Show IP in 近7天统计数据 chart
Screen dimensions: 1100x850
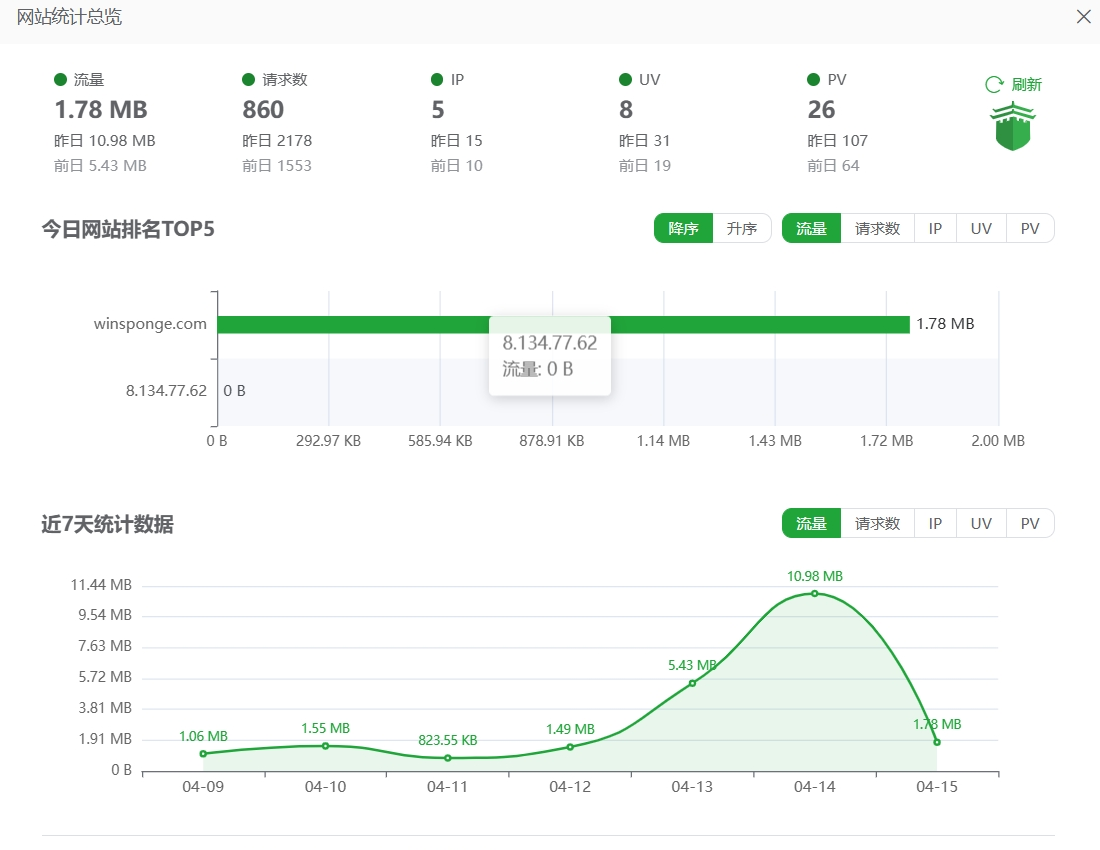pos(935,523)
